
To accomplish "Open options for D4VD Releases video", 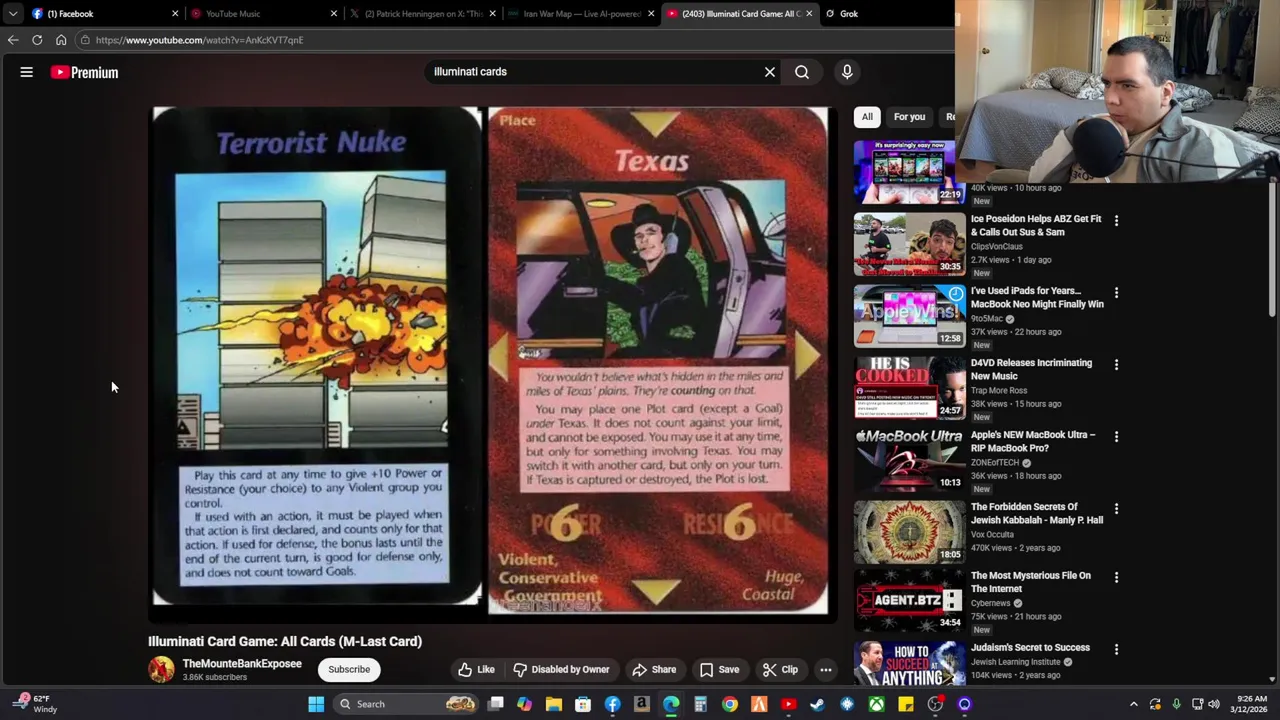I will (1116, 364).
